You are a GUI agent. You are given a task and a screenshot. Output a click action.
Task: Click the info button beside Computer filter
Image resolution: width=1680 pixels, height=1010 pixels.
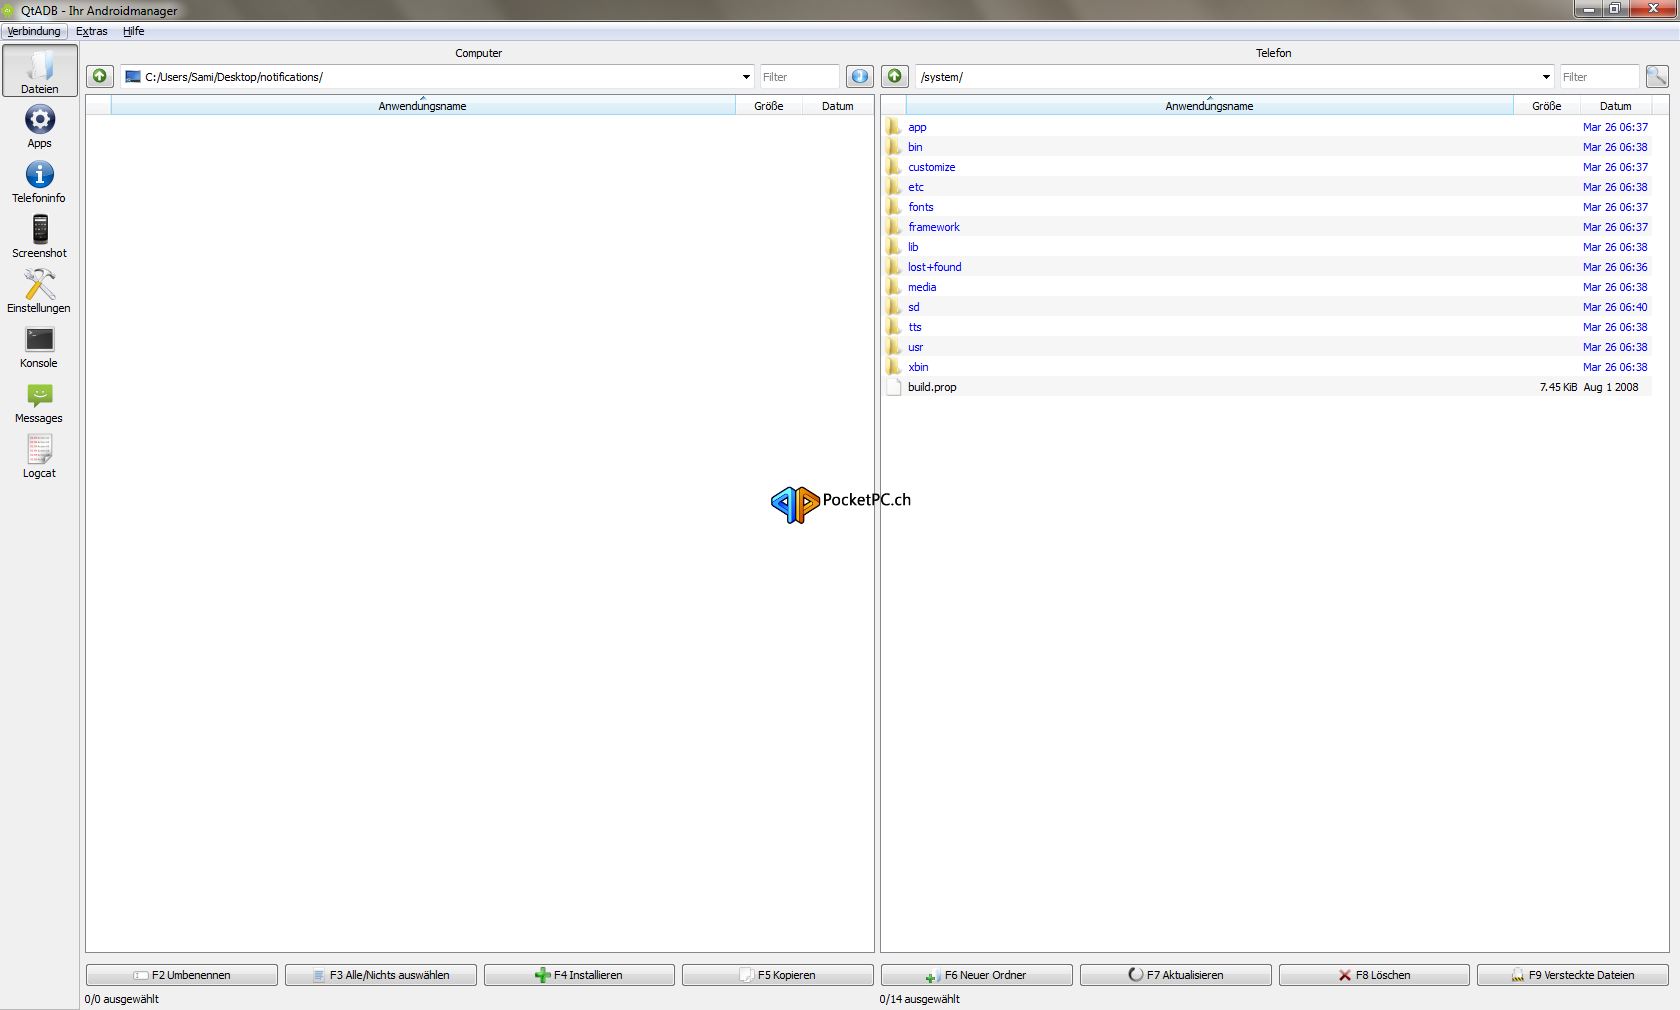[860, 76]
